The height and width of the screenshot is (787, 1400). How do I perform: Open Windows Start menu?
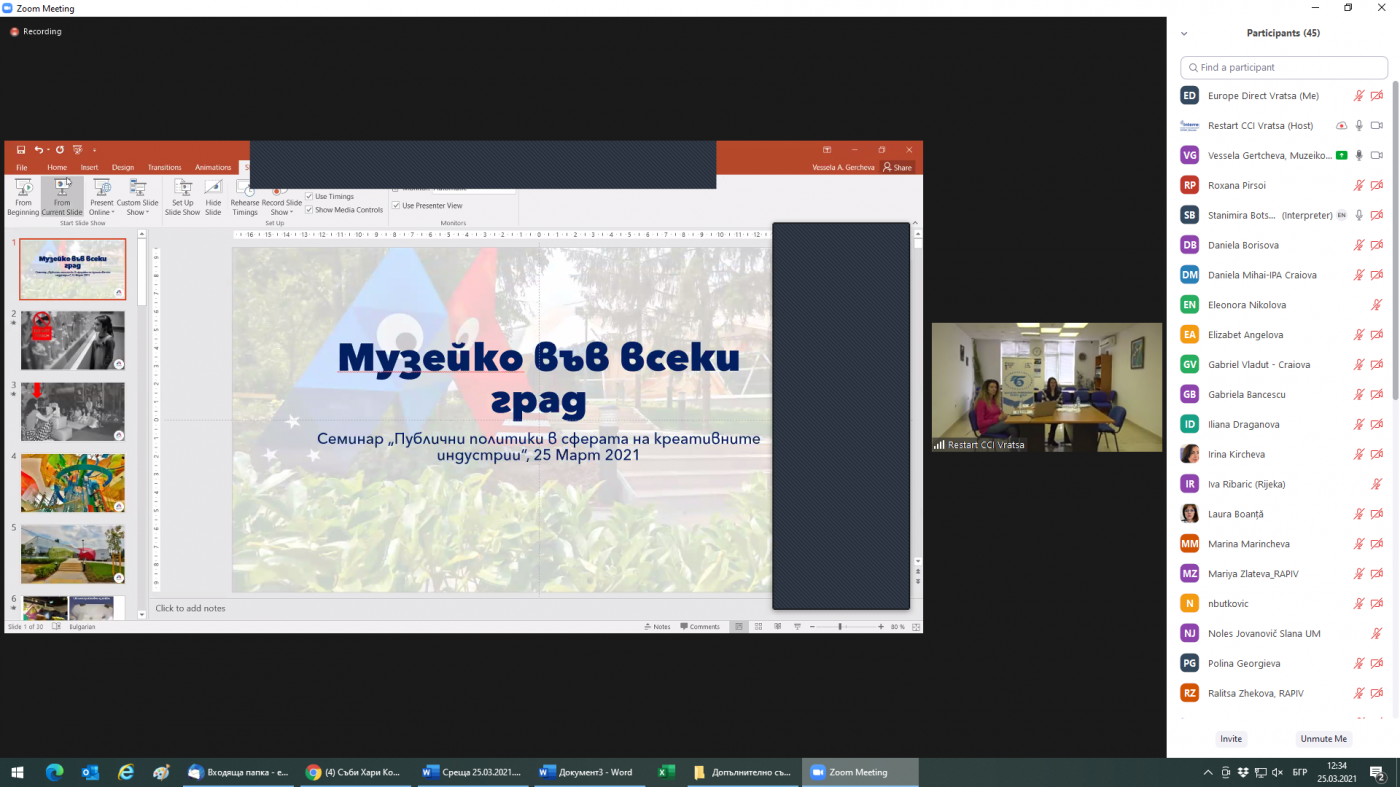coord(17,772)
